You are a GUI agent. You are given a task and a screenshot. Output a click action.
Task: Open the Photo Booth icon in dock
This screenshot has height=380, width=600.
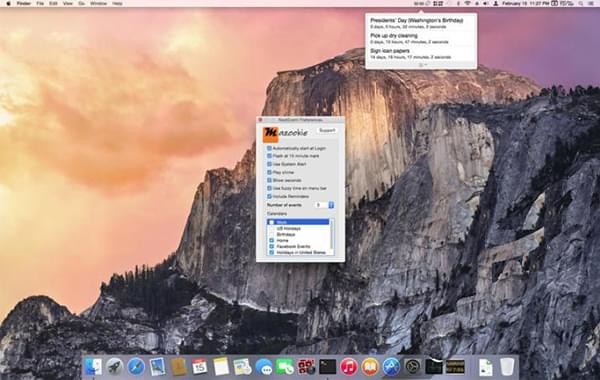coord(307,367)
